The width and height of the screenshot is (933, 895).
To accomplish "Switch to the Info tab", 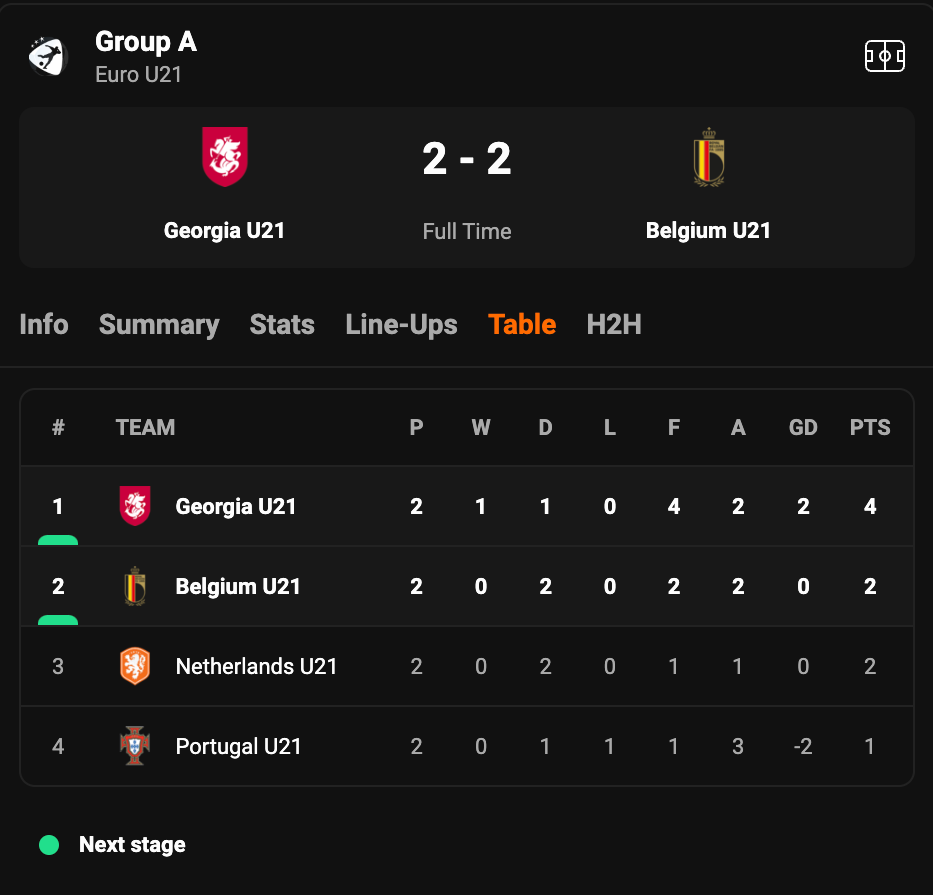I will pyautogui.click(x=44, y=324).
